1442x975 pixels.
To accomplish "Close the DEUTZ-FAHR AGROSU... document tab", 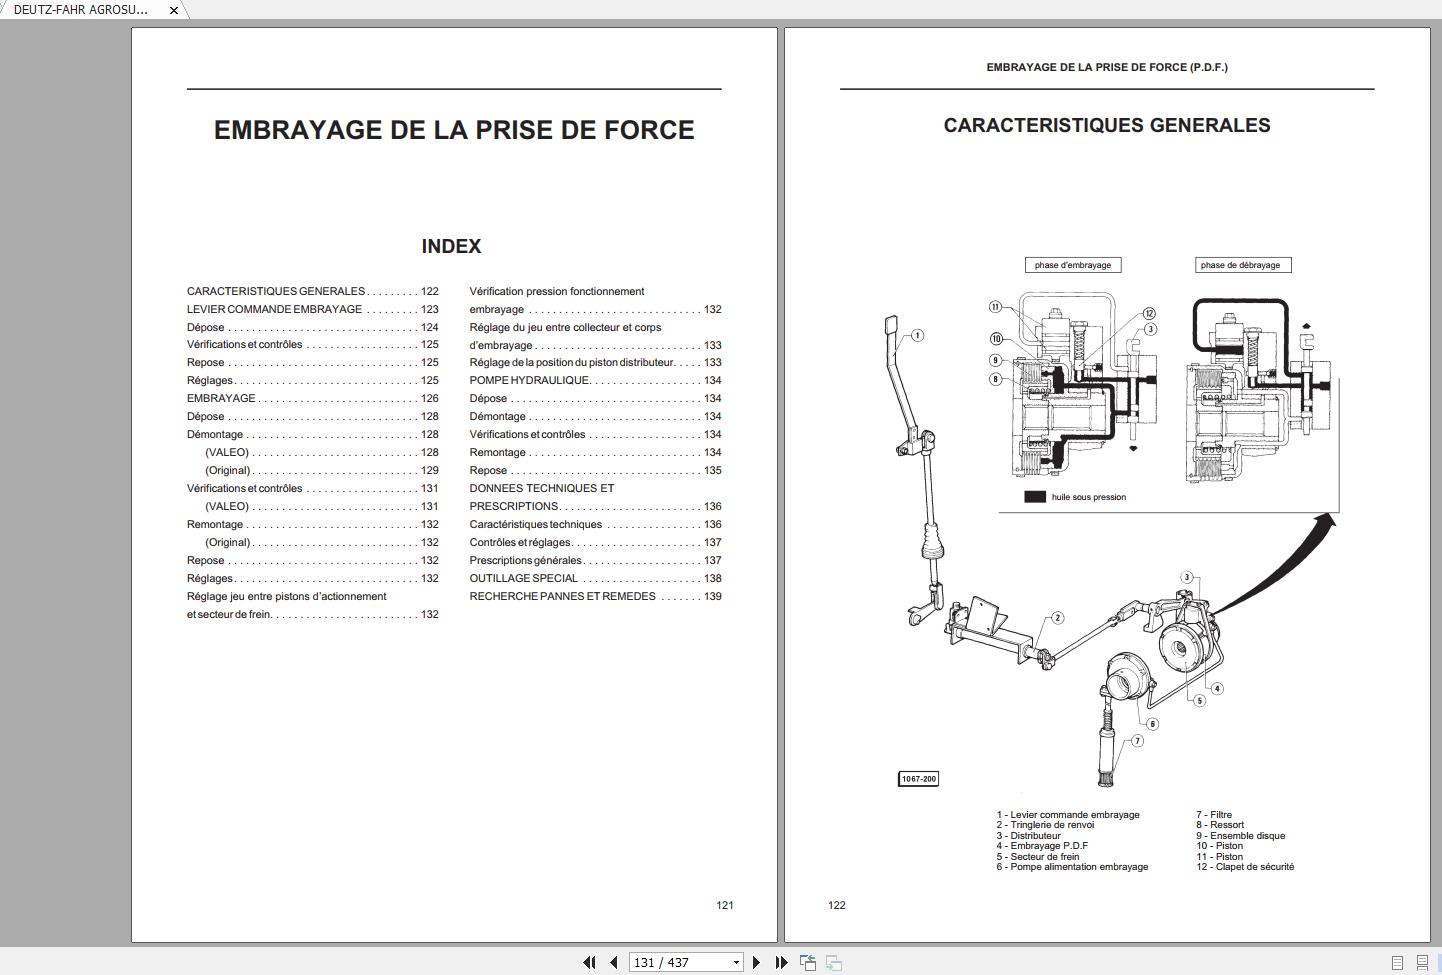I will click(174, 10).
